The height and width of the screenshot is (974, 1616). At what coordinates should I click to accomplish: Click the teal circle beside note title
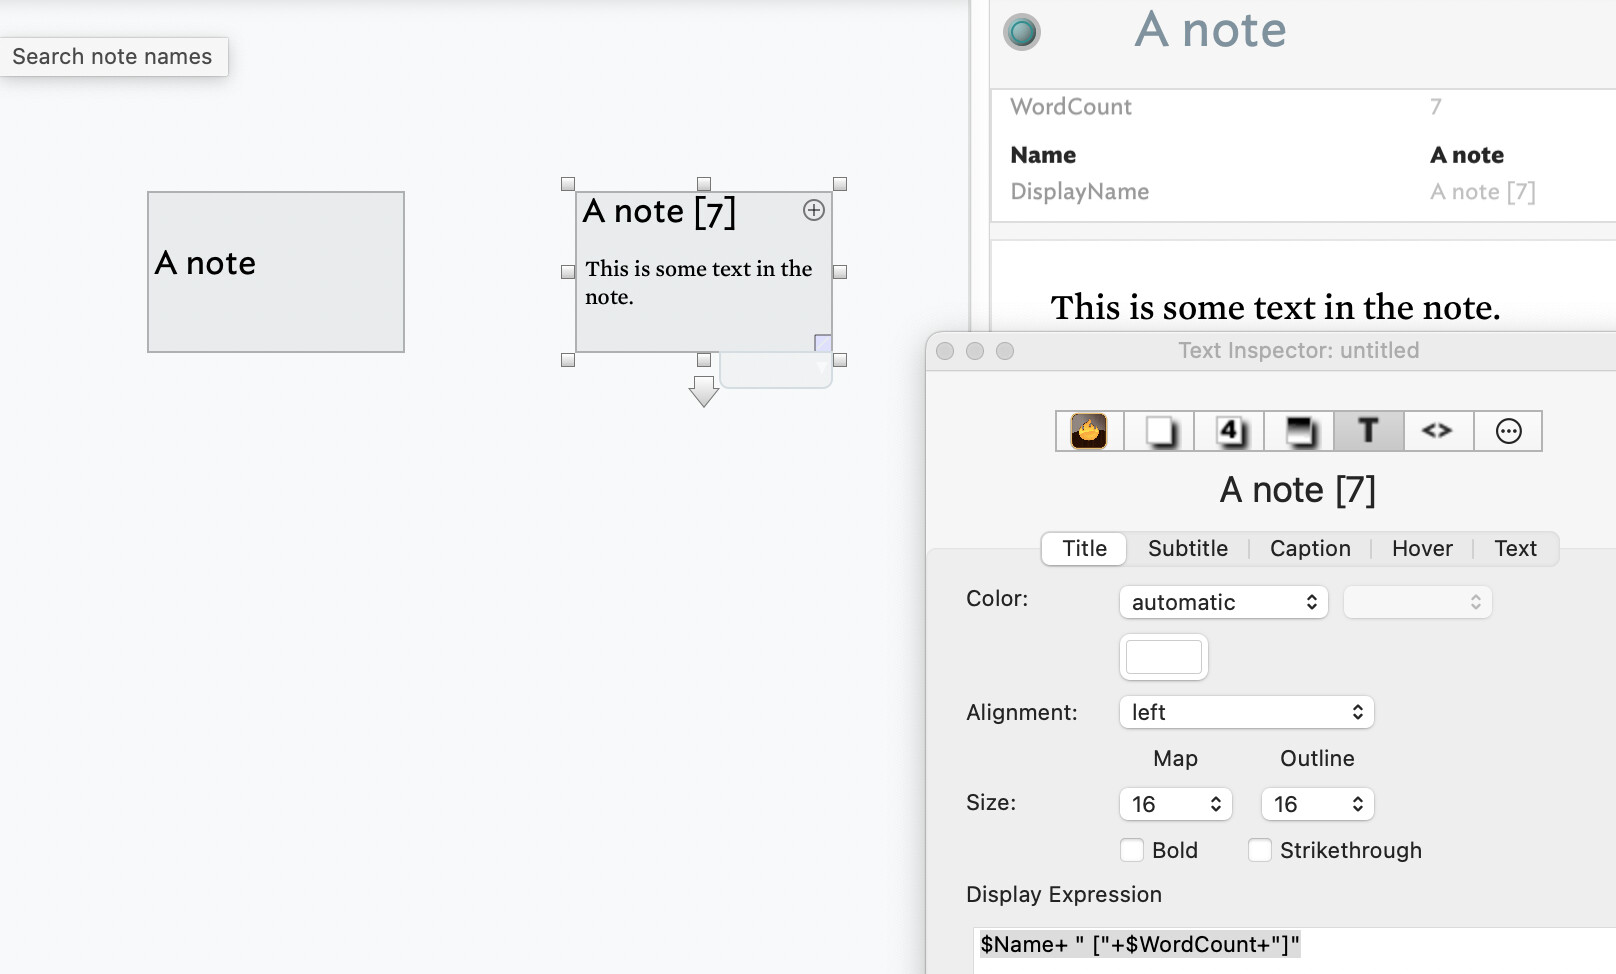(x=1022, y=32)
